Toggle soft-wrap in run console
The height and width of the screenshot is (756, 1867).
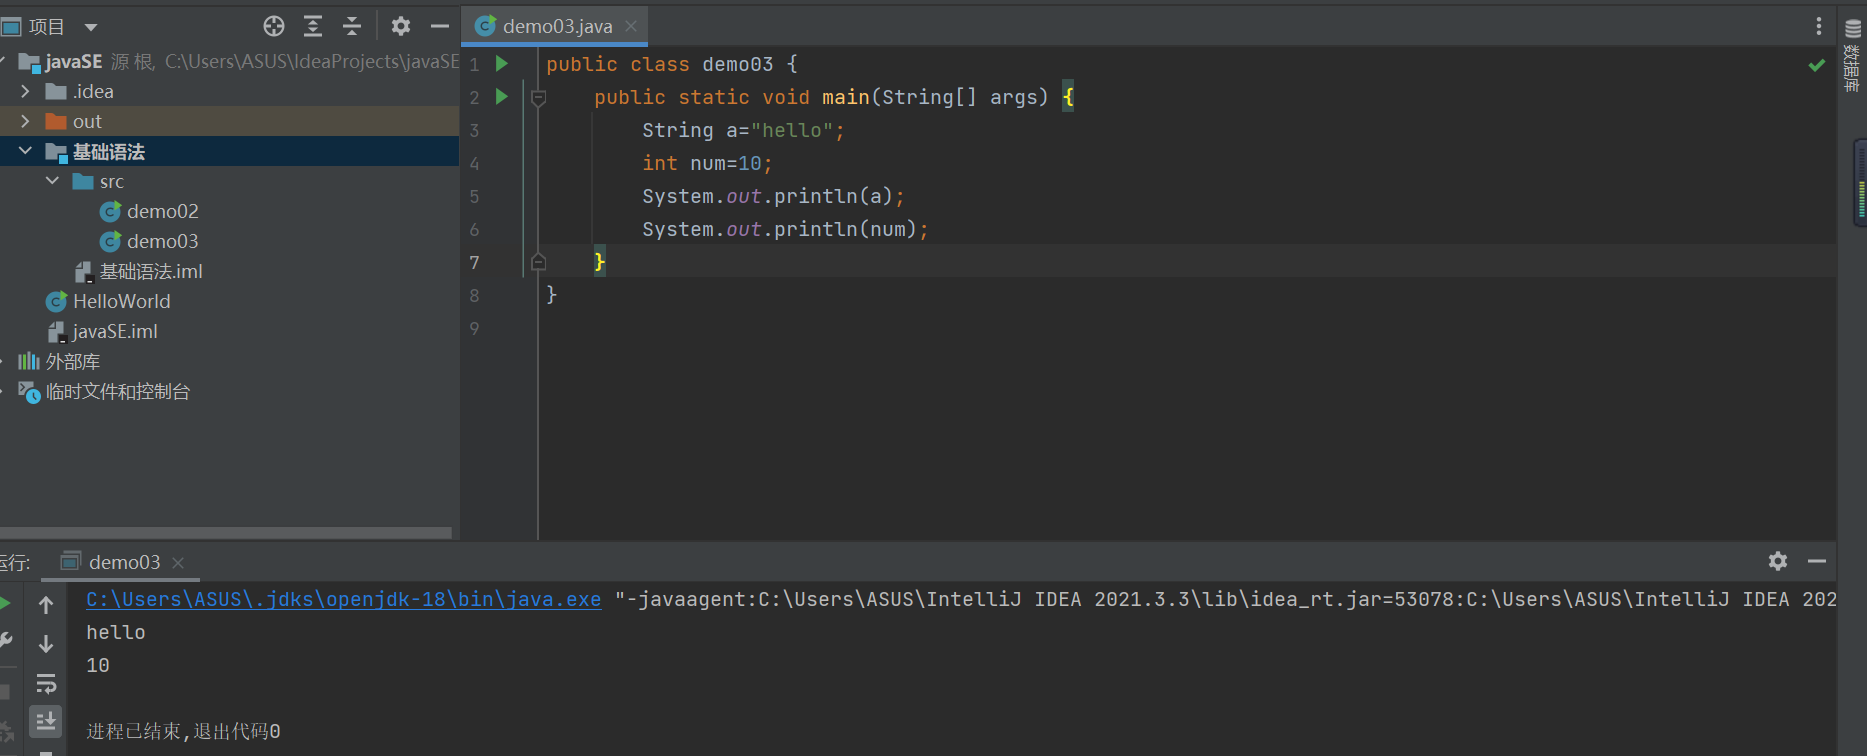click(46, 684)
